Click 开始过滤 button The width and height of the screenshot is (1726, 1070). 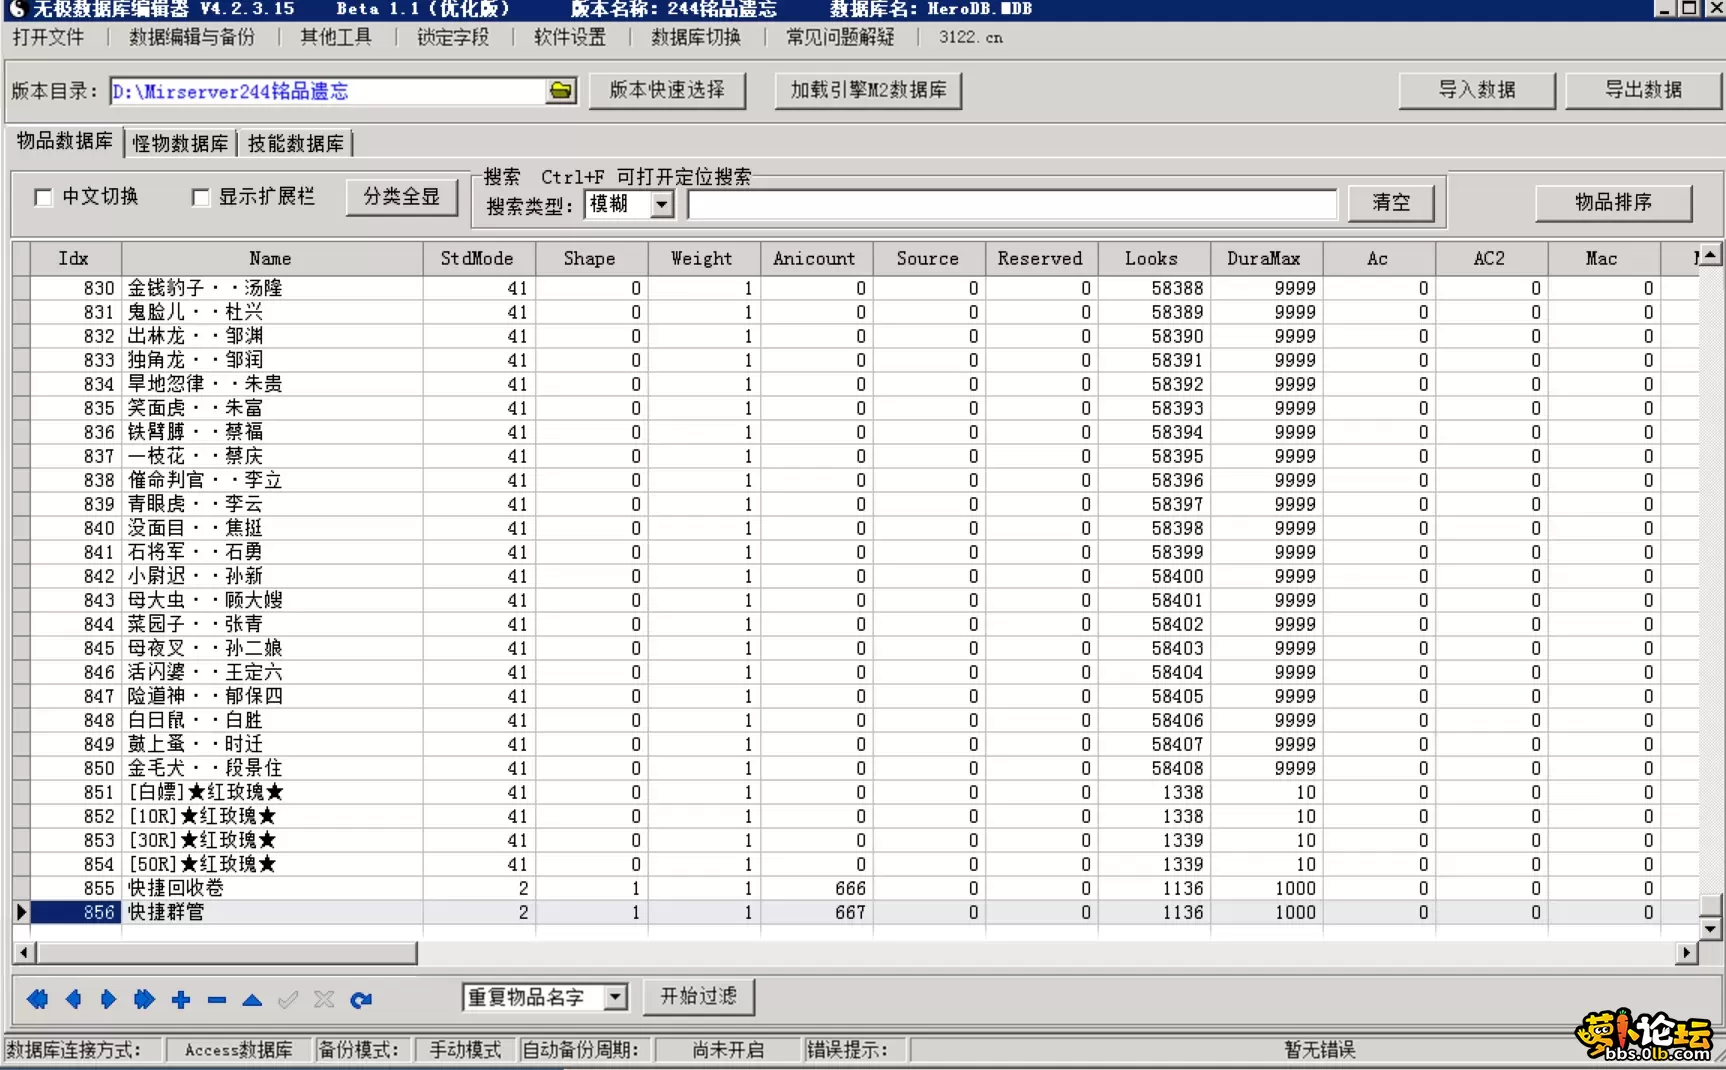pos(698,996)
